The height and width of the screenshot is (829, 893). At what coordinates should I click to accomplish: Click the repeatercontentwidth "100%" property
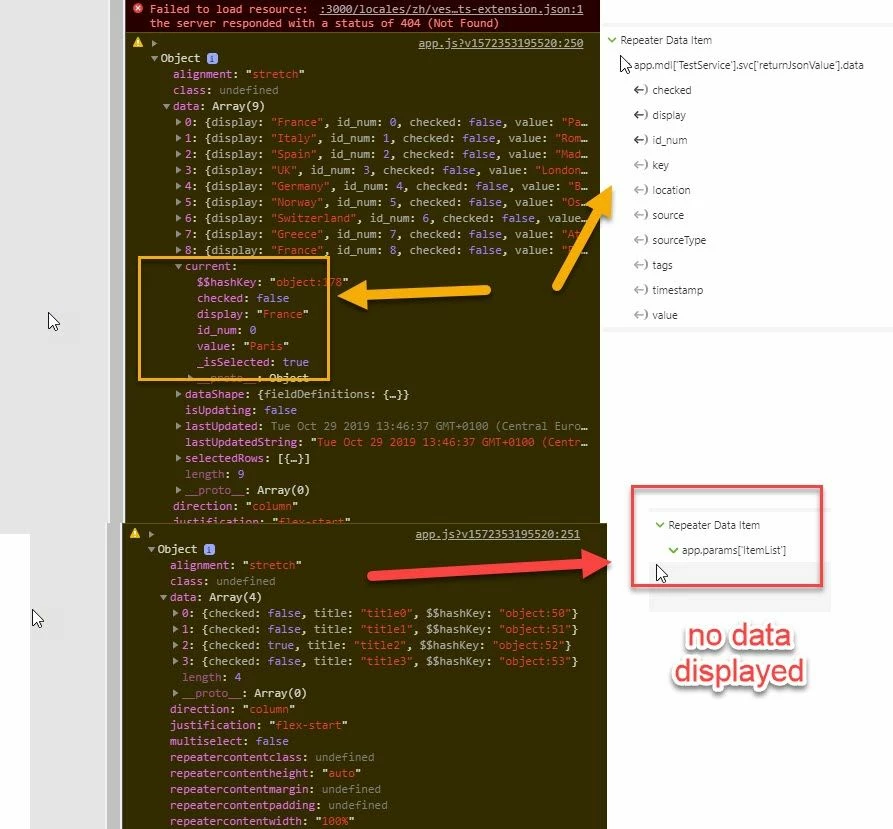pyautogui.click(x=262, y=821)
